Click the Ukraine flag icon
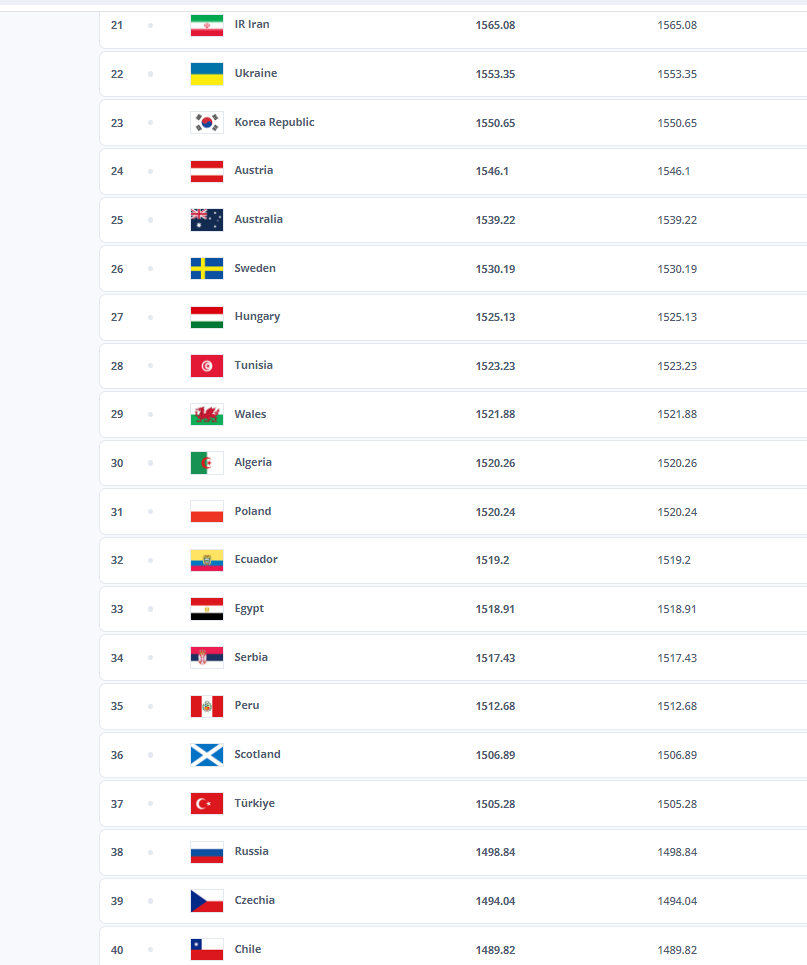The image size is (807, 965). coord(207,74)
